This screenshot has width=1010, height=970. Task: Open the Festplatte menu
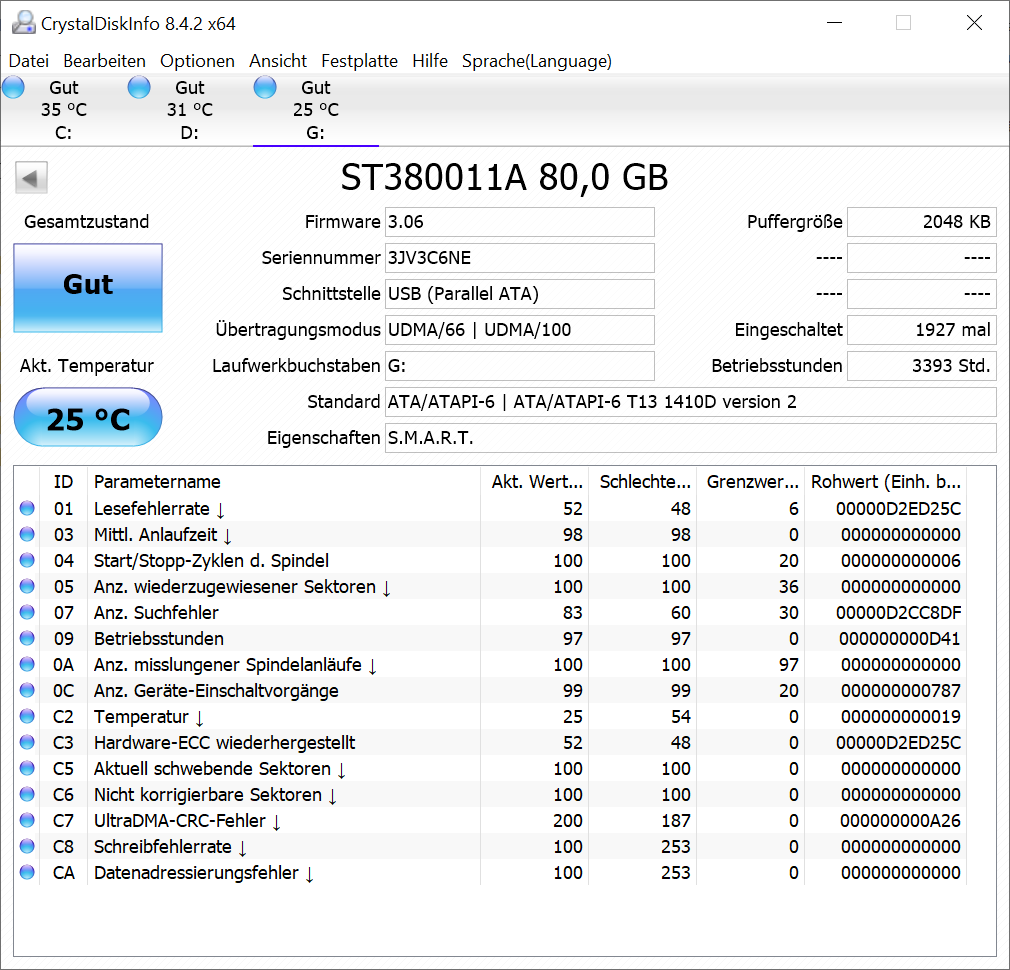(x=359, y=61)
